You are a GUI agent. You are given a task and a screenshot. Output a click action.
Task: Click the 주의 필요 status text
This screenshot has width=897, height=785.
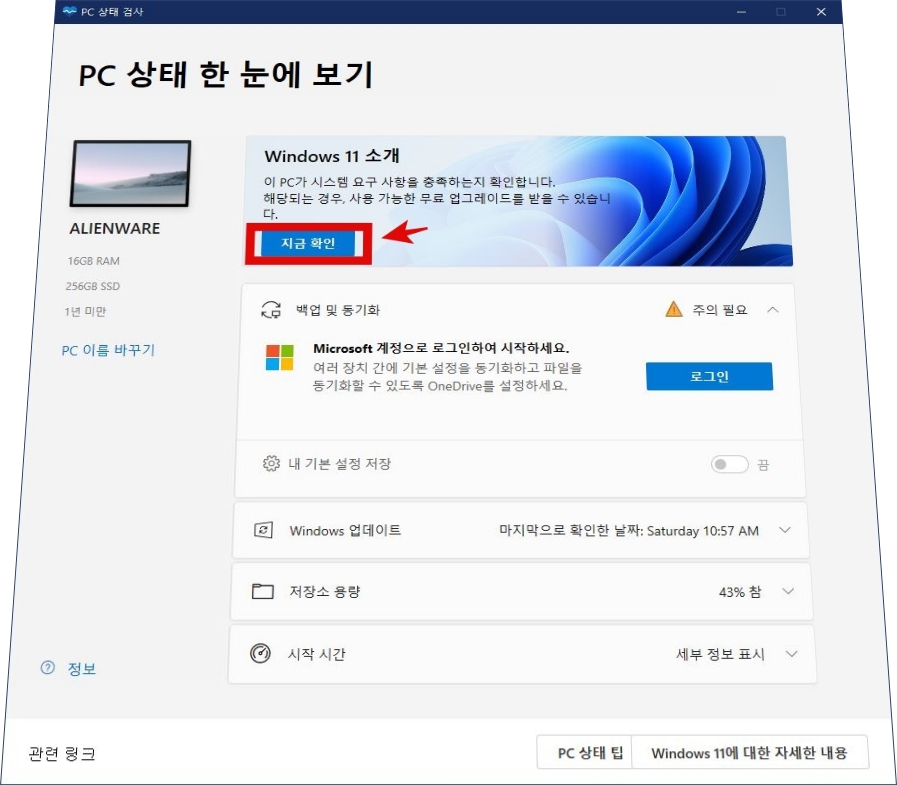[x=720, y=310]
